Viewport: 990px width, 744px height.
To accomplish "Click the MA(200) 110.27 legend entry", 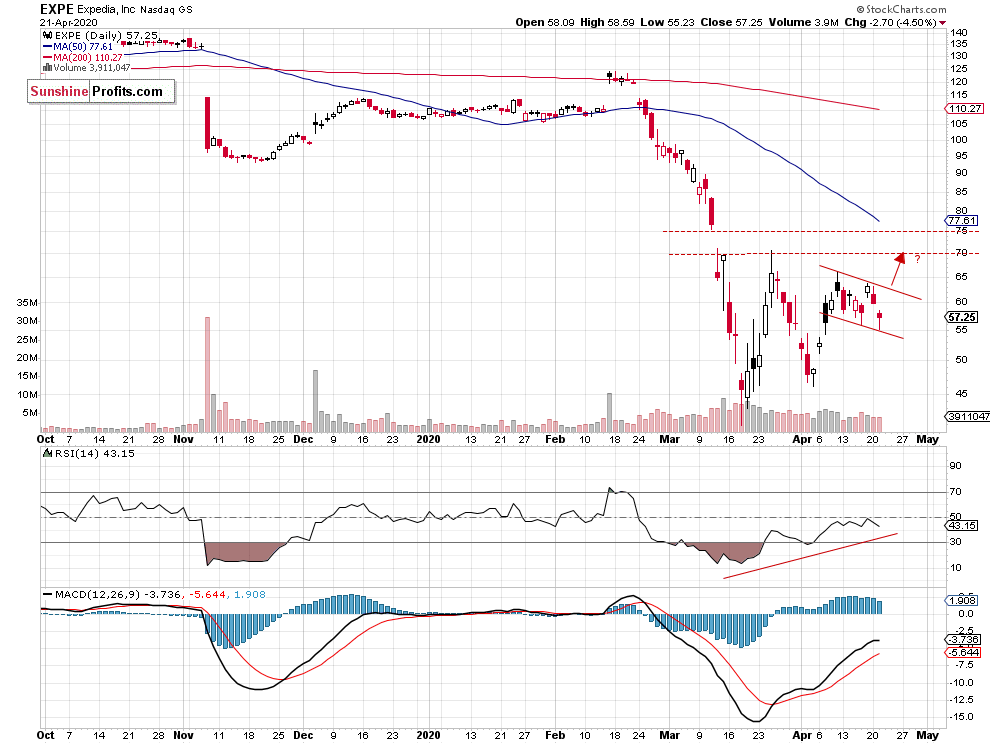I will coord(88,57).
